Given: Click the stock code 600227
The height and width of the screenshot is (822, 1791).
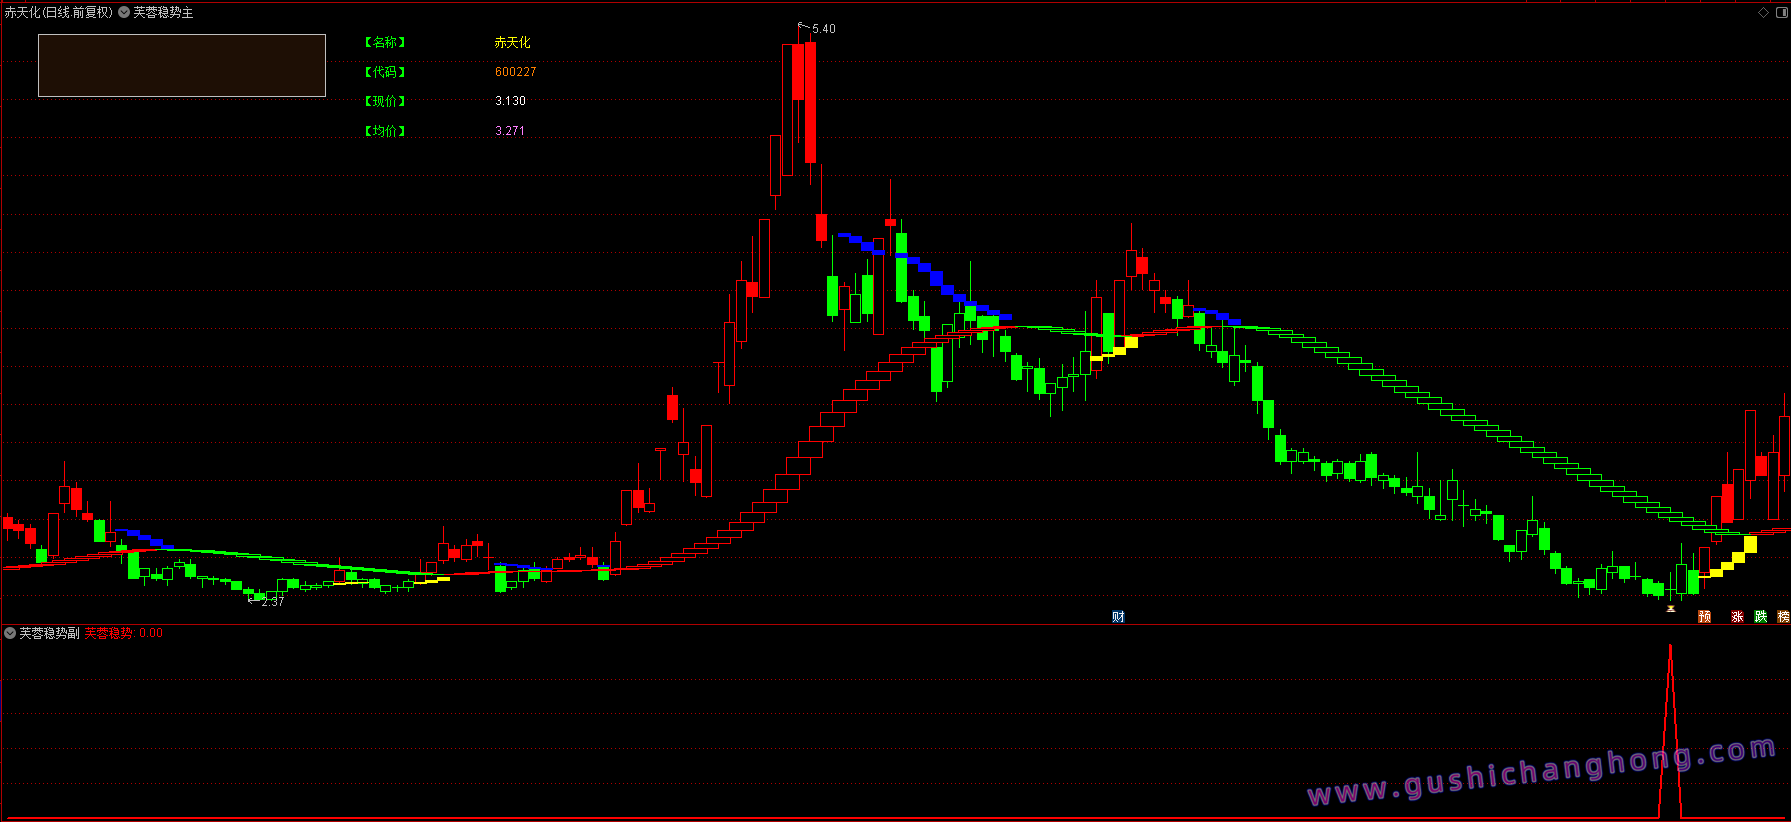Looking at the screenshot, I should tap(515, 72).
